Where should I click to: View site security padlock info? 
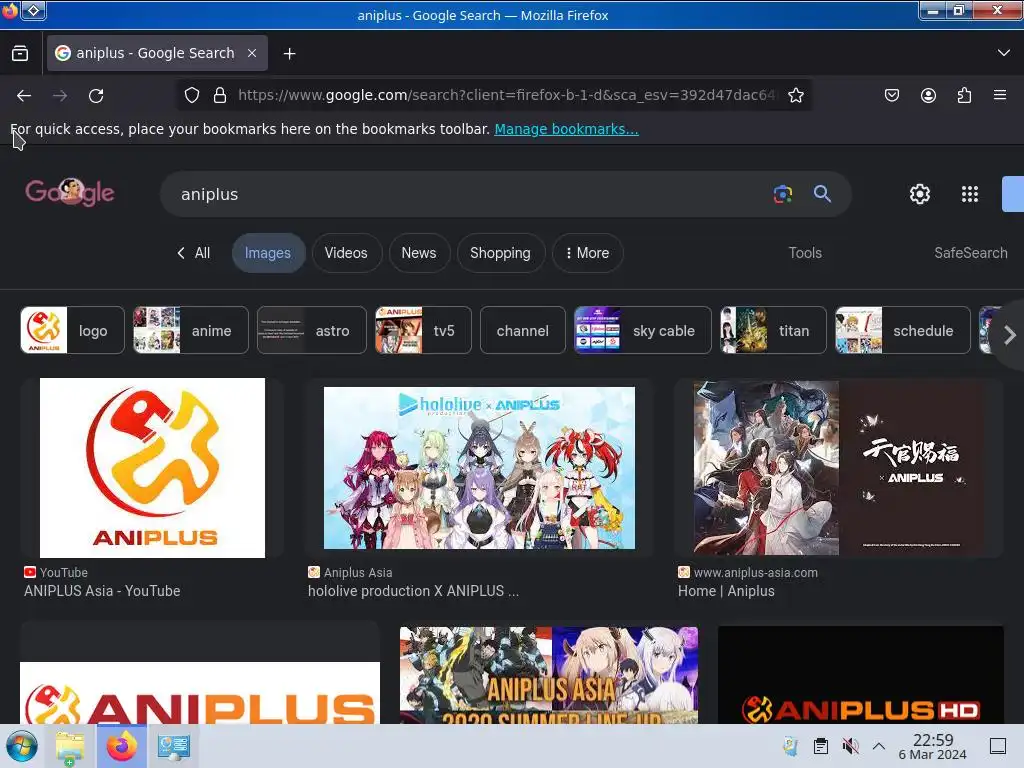click(220, 95)
